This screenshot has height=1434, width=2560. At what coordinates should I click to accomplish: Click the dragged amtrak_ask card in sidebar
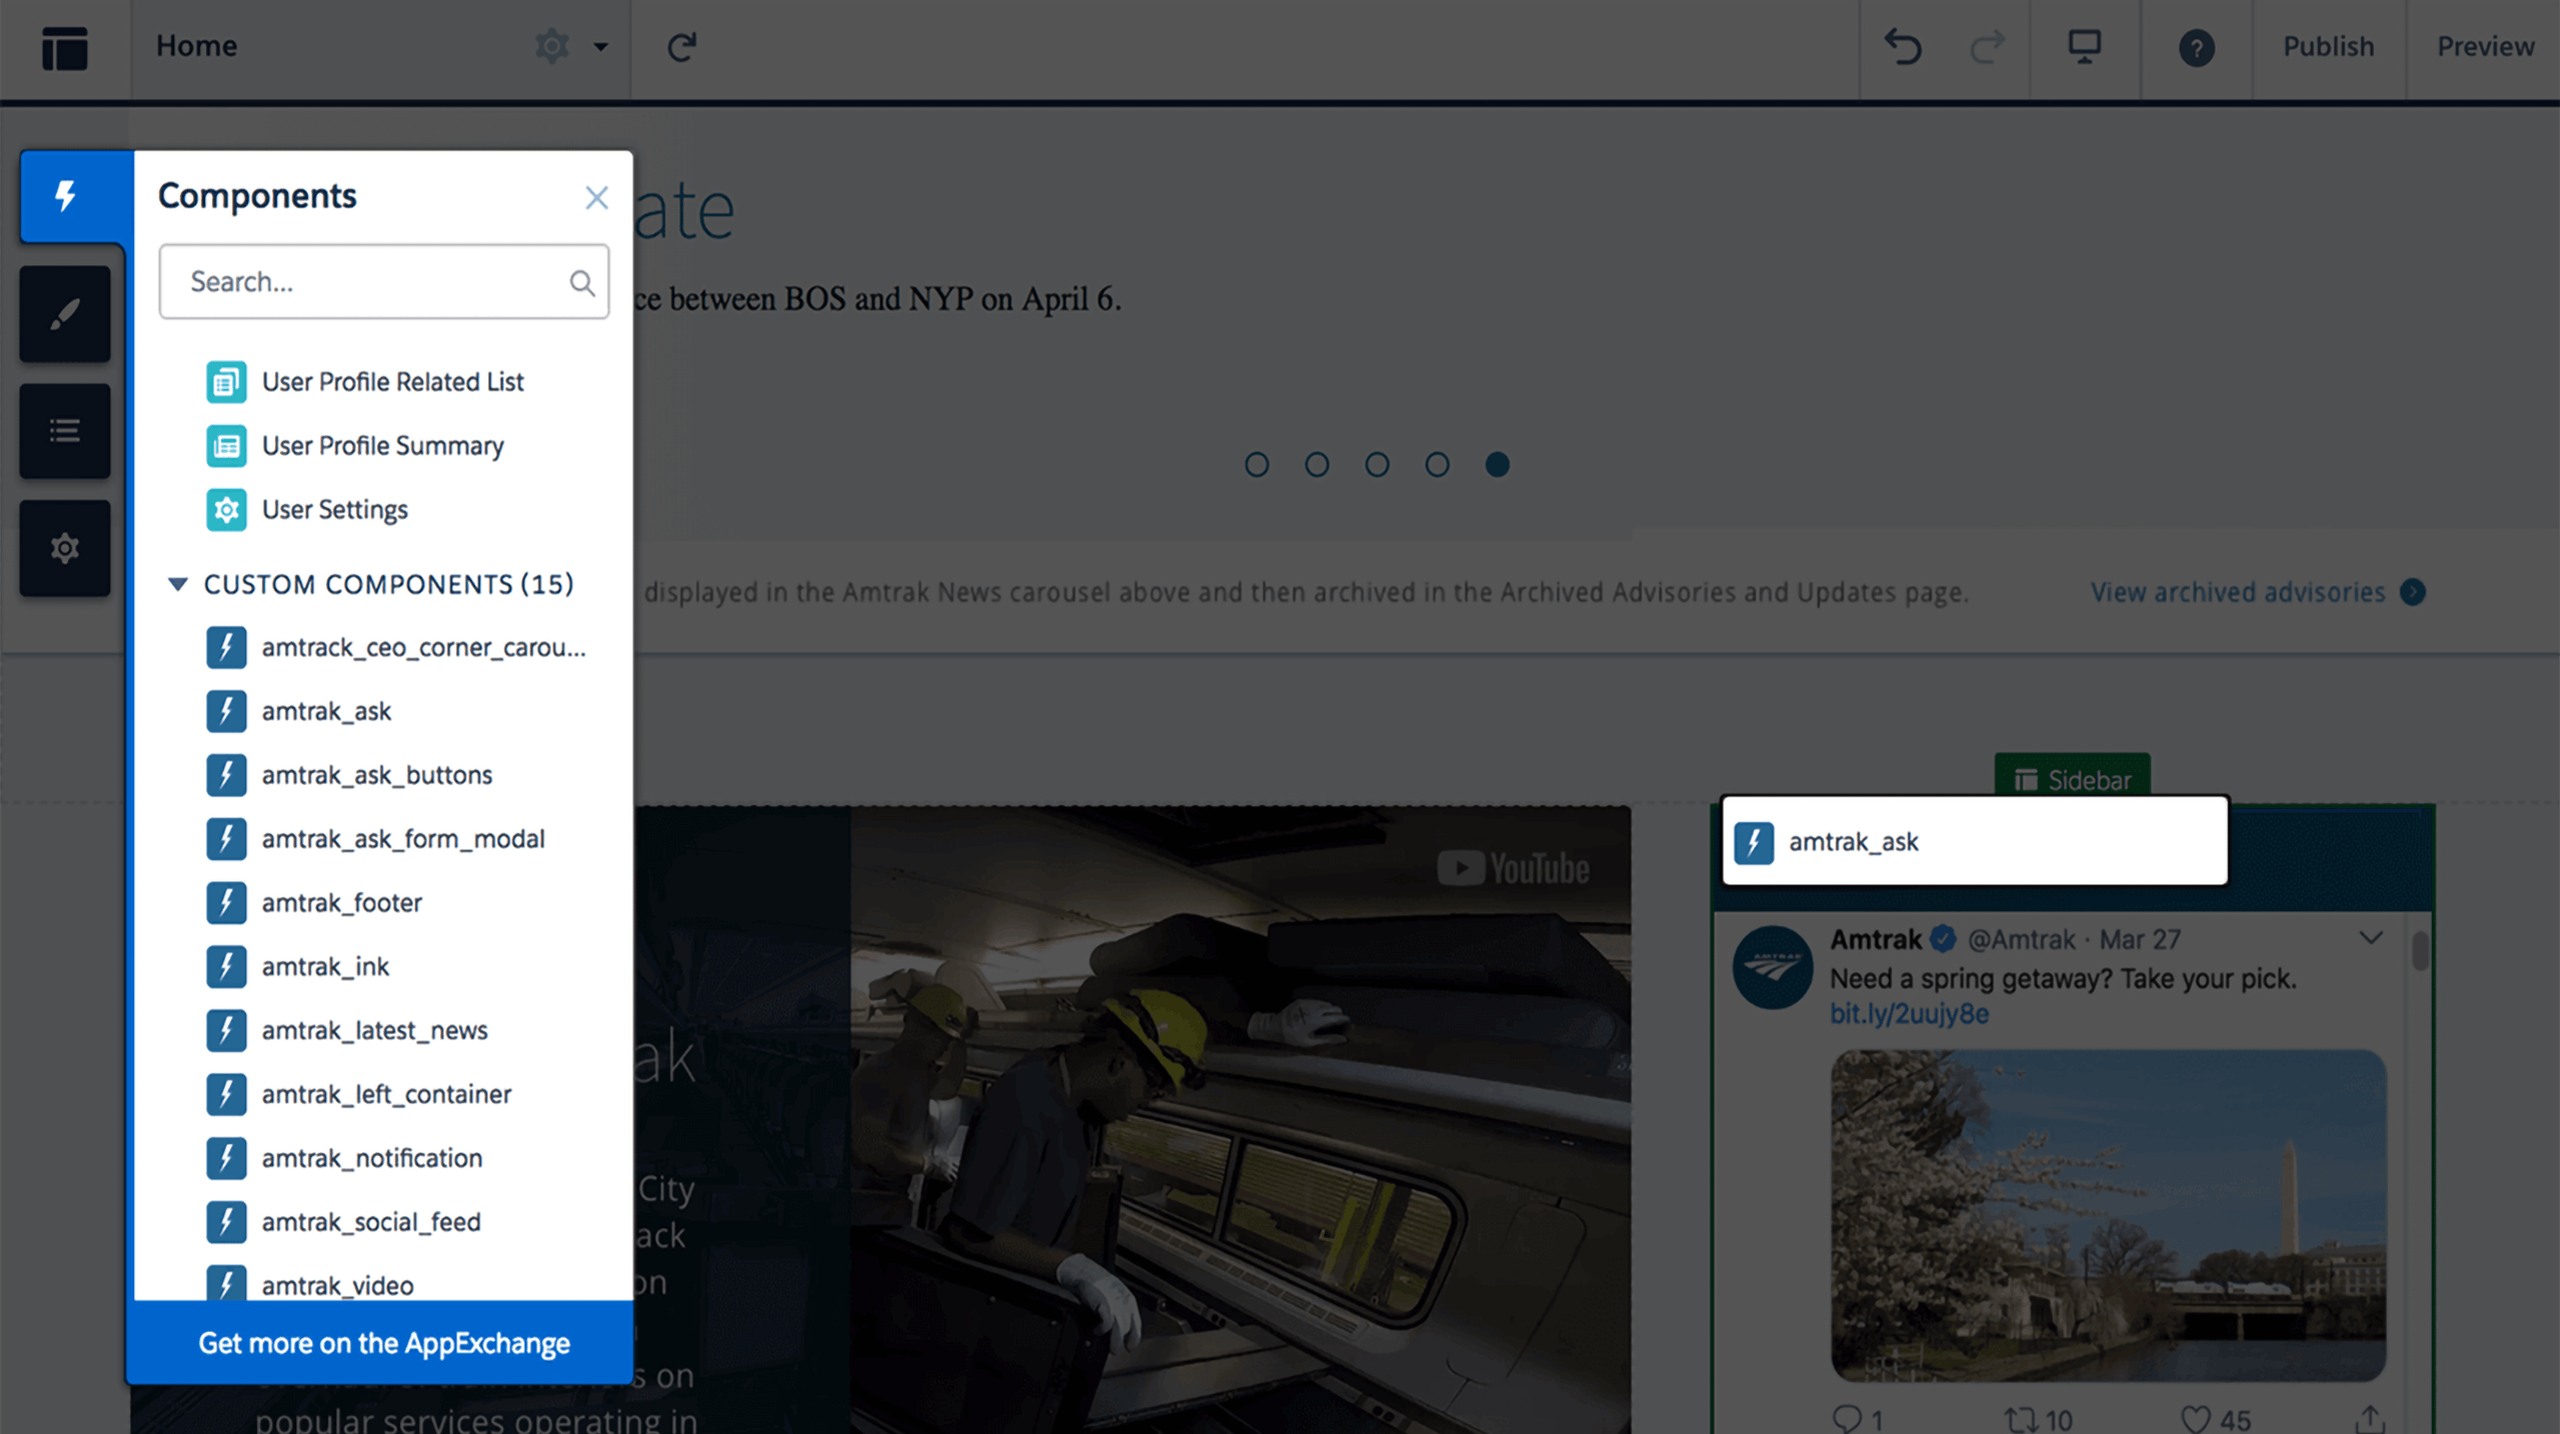tap(1975, 841)
